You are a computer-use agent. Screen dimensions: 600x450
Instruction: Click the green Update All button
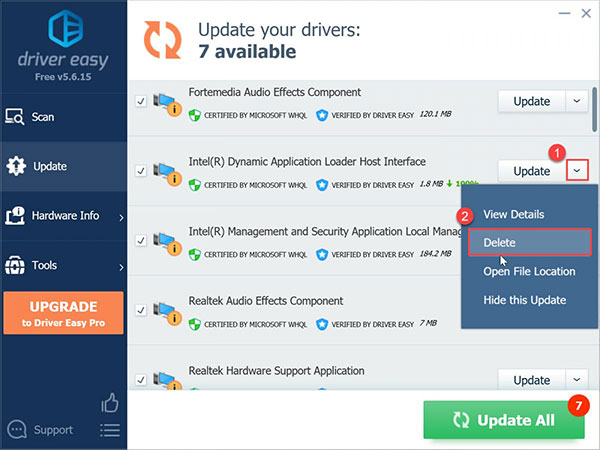504,420
